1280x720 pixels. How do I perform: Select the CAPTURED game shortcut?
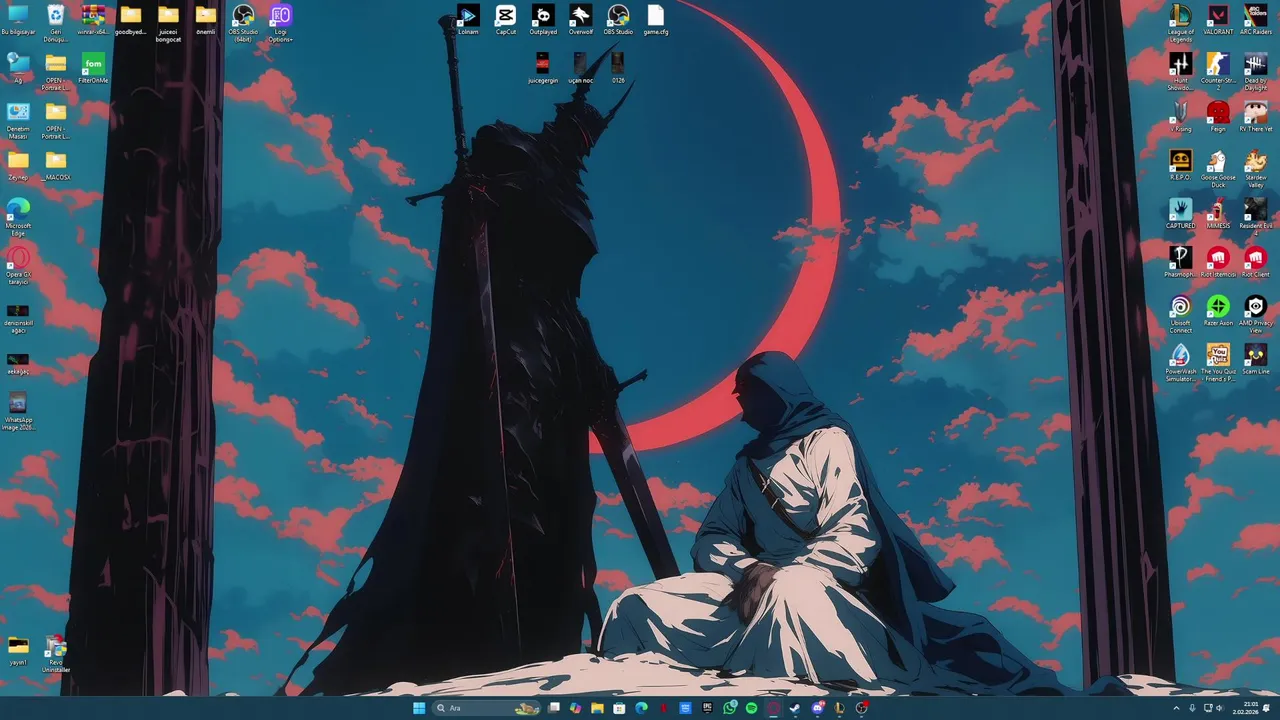coord(1181,213)
